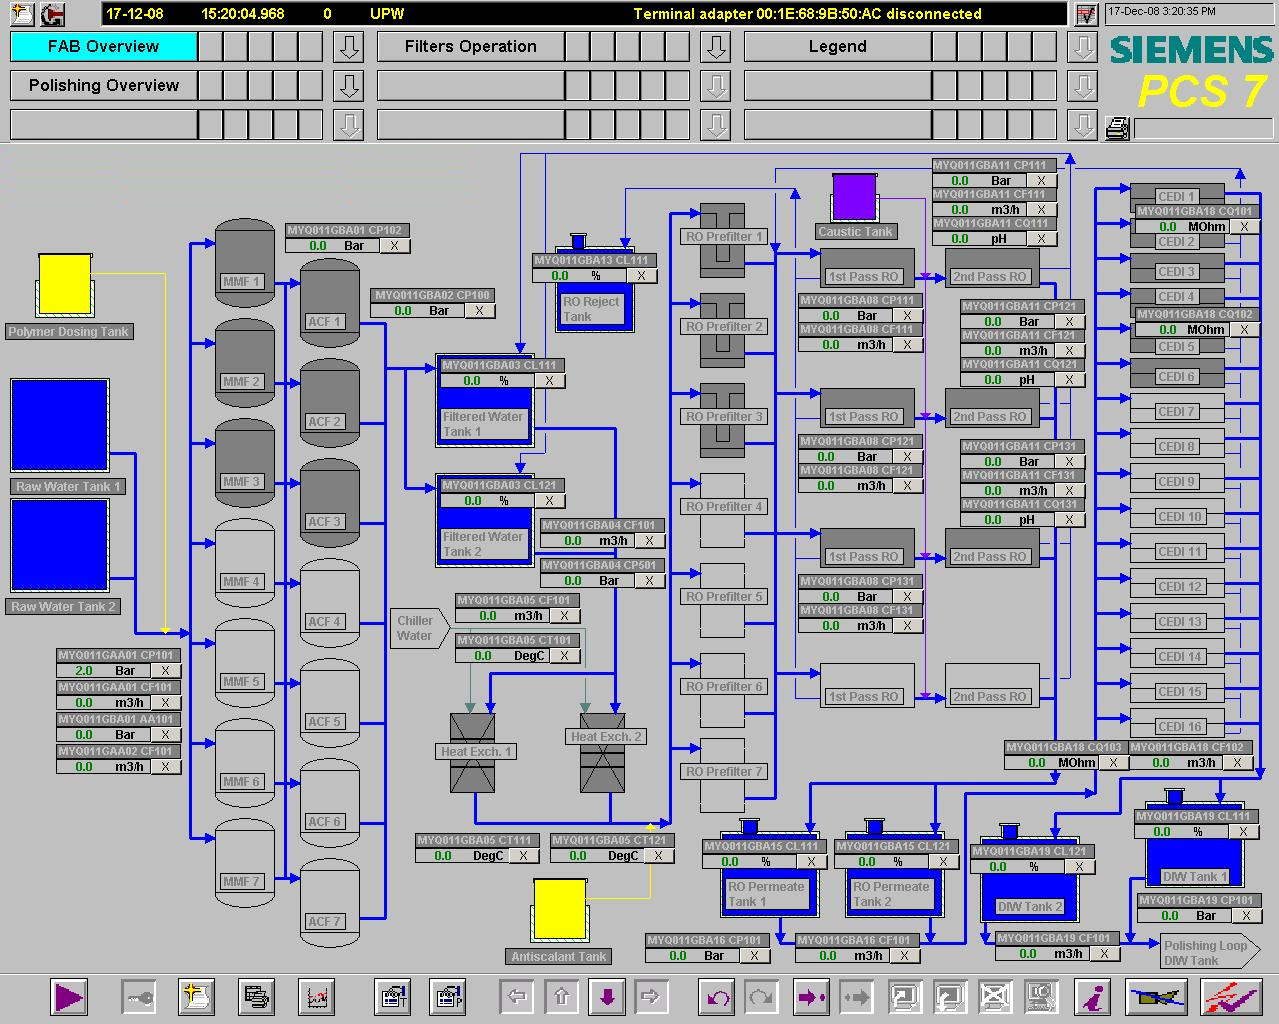Expand the Polishing Overview down arrow
Image resolution: width=1279 pixels, height=1024 pixels.
coord(348,86)
